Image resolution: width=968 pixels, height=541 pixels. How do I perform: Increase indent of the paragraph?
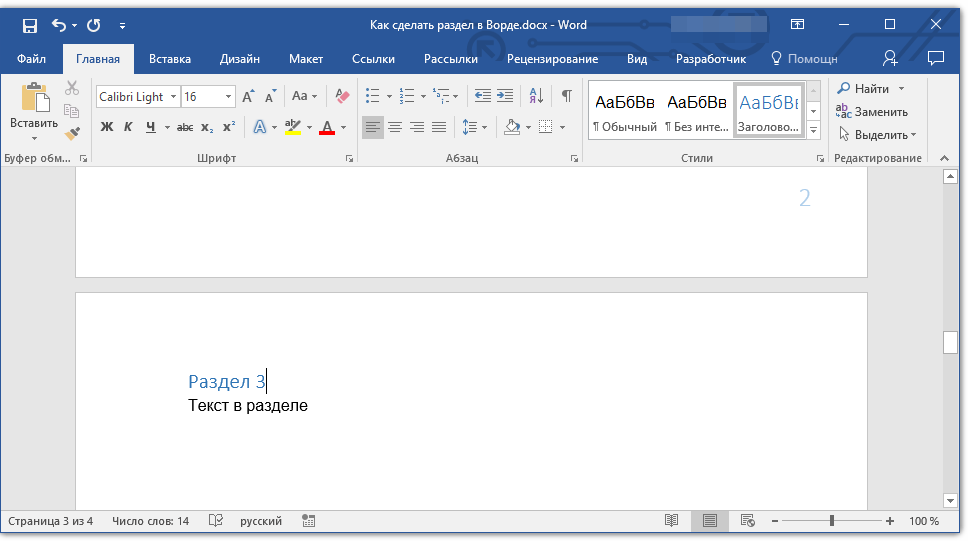[505, 97]
